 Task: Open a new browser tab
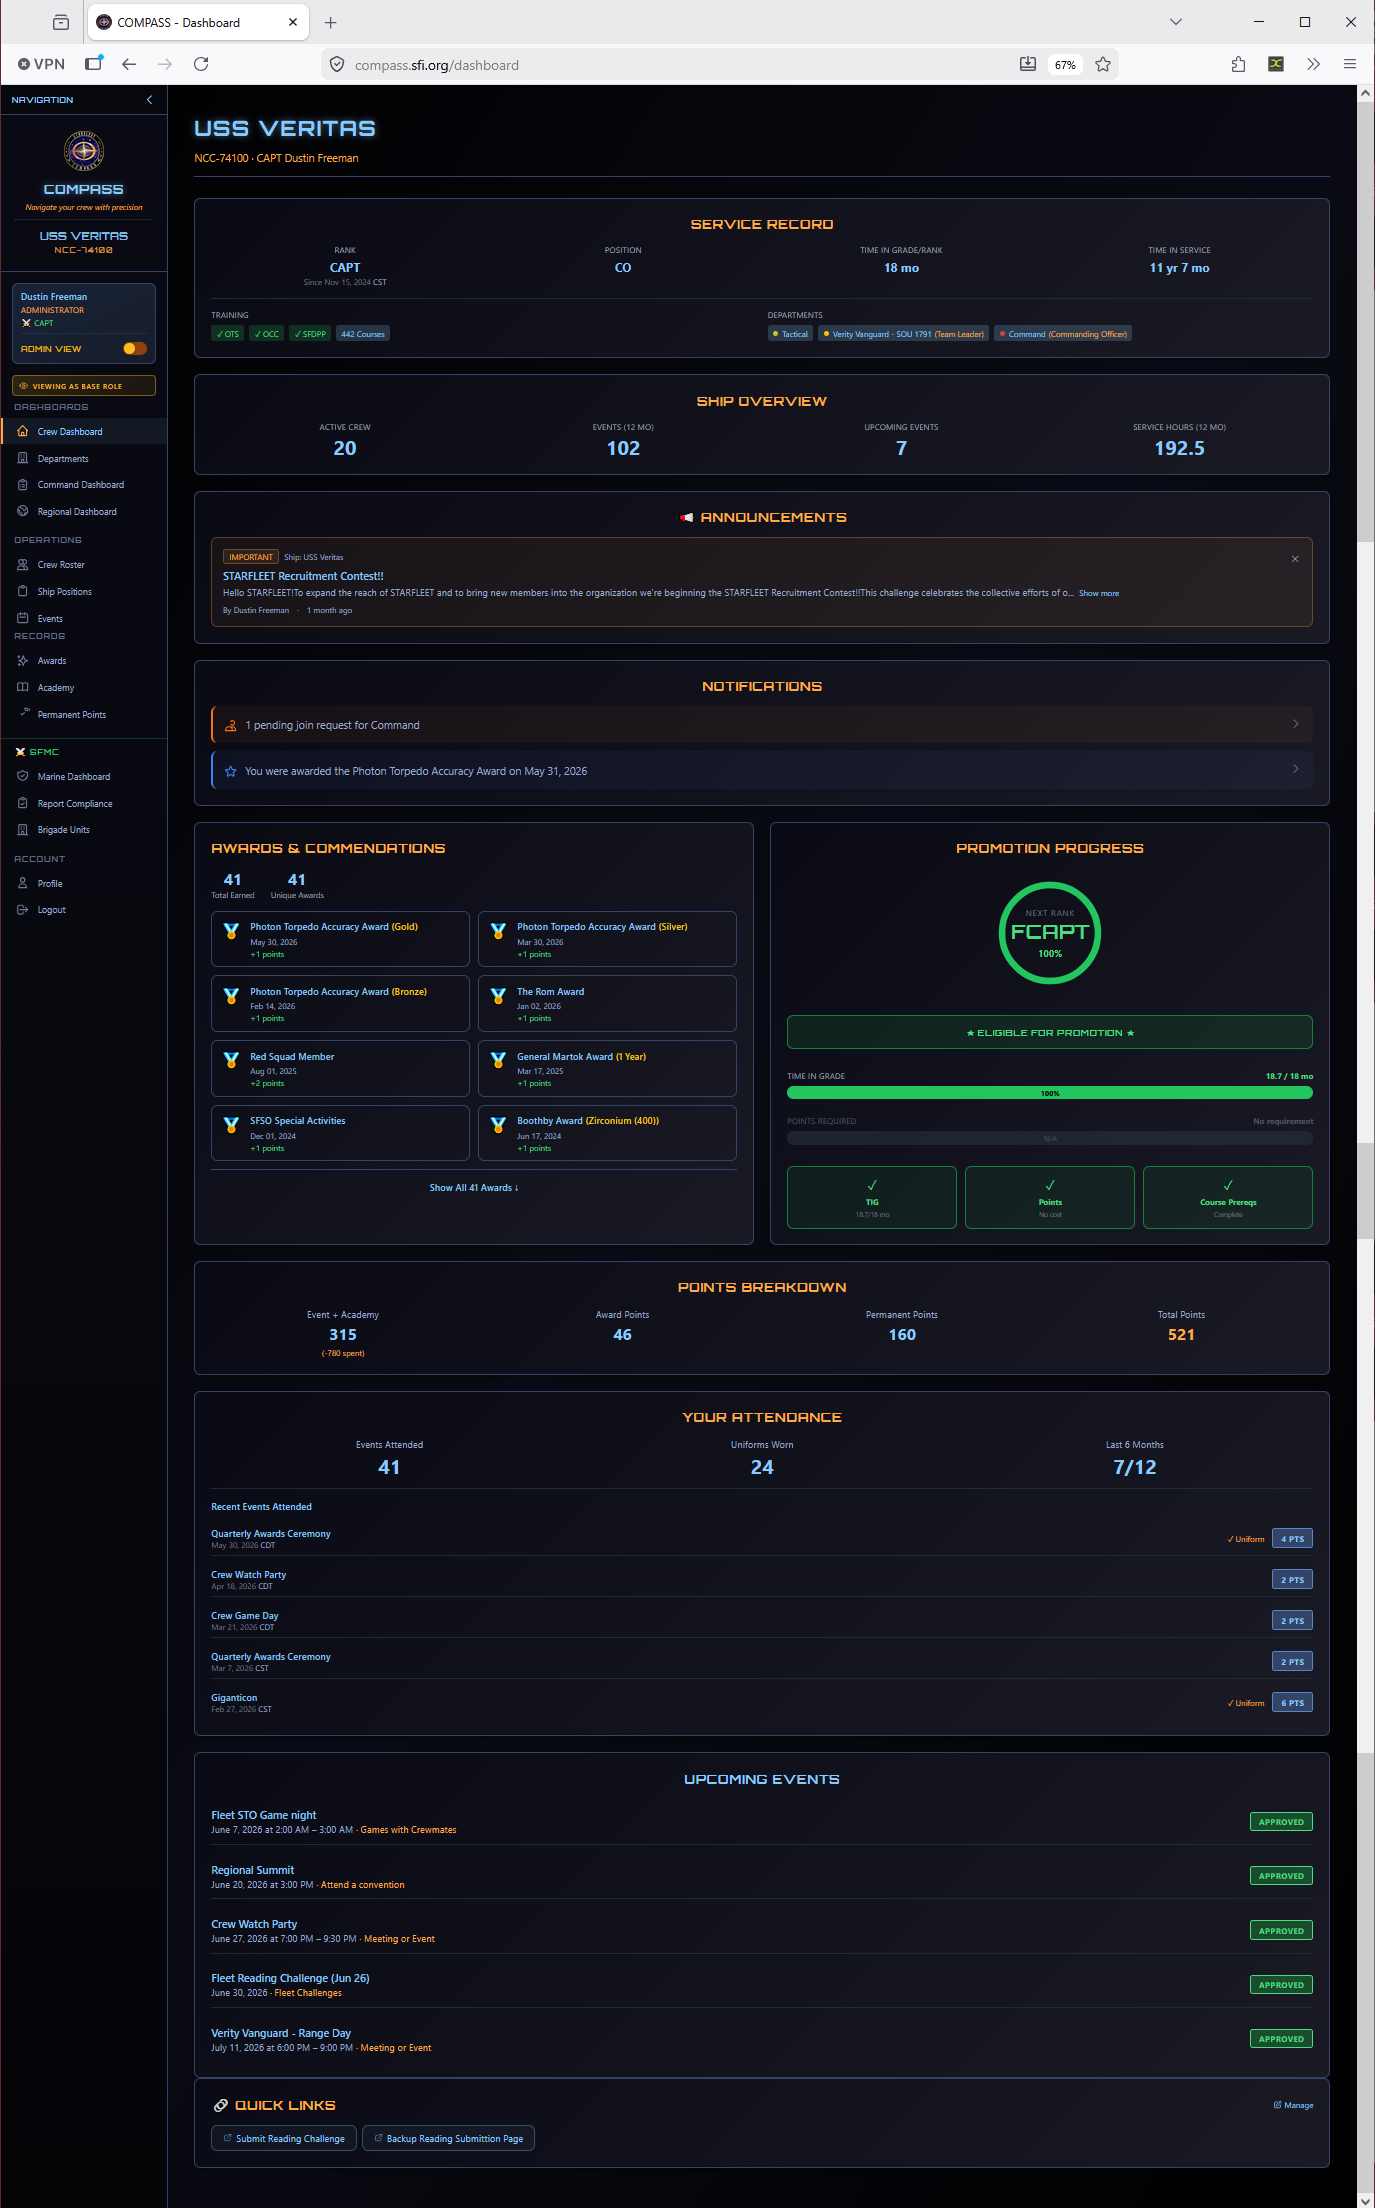click(x=331, y=22)
